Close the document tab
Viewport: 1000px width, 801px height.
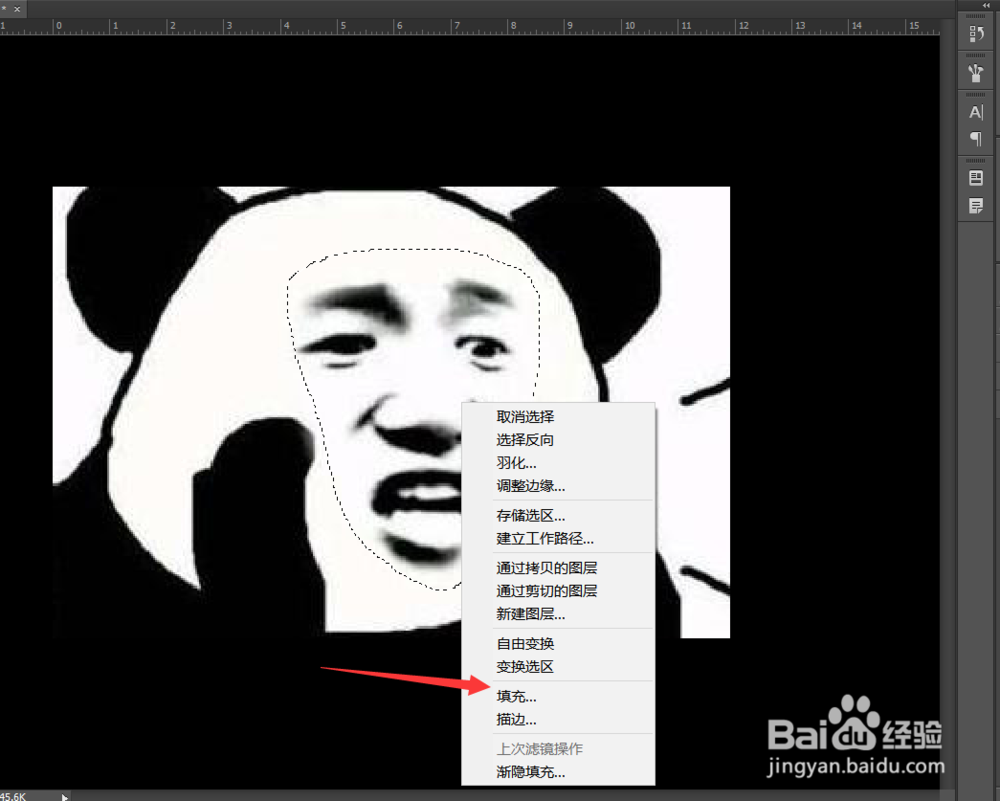tap(17, 9)
